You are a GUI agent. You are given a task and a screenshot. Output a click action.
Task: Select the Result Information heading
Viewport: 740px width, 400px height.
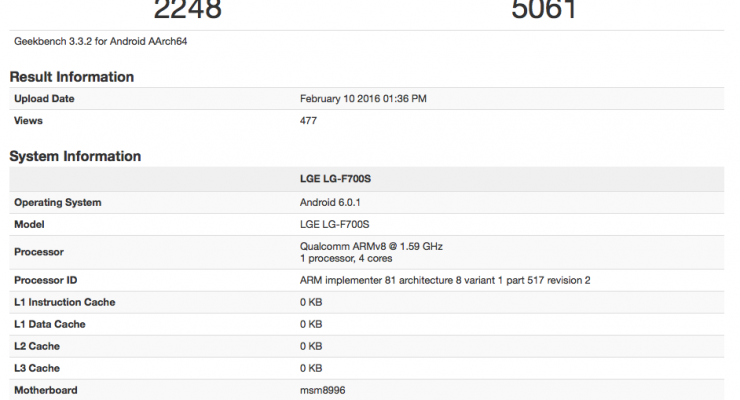coord(71,77)
